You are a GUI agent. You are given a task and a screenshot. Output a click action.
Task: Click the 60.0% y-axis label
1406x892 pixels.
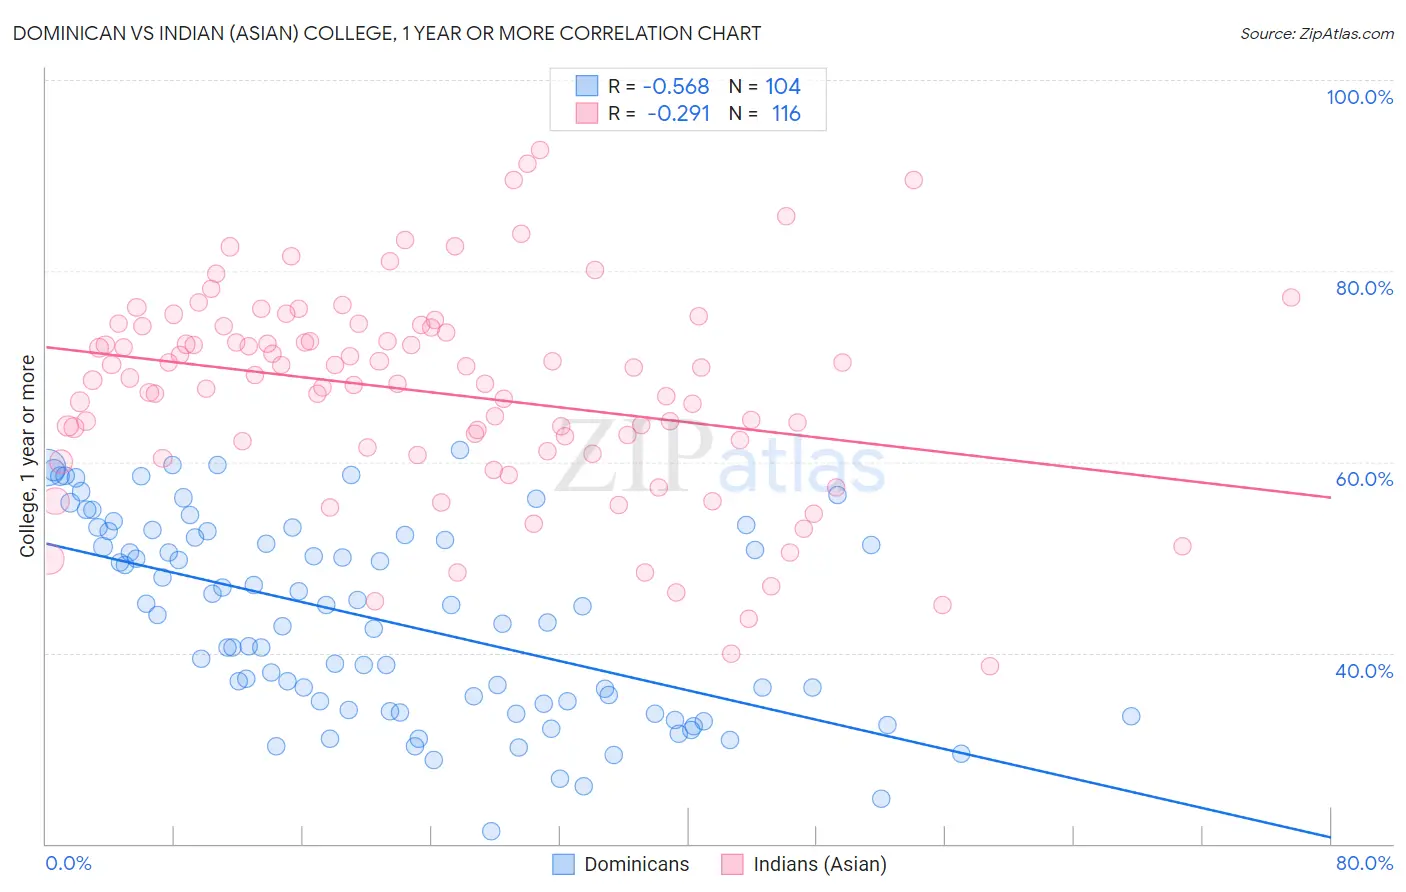1364,479
